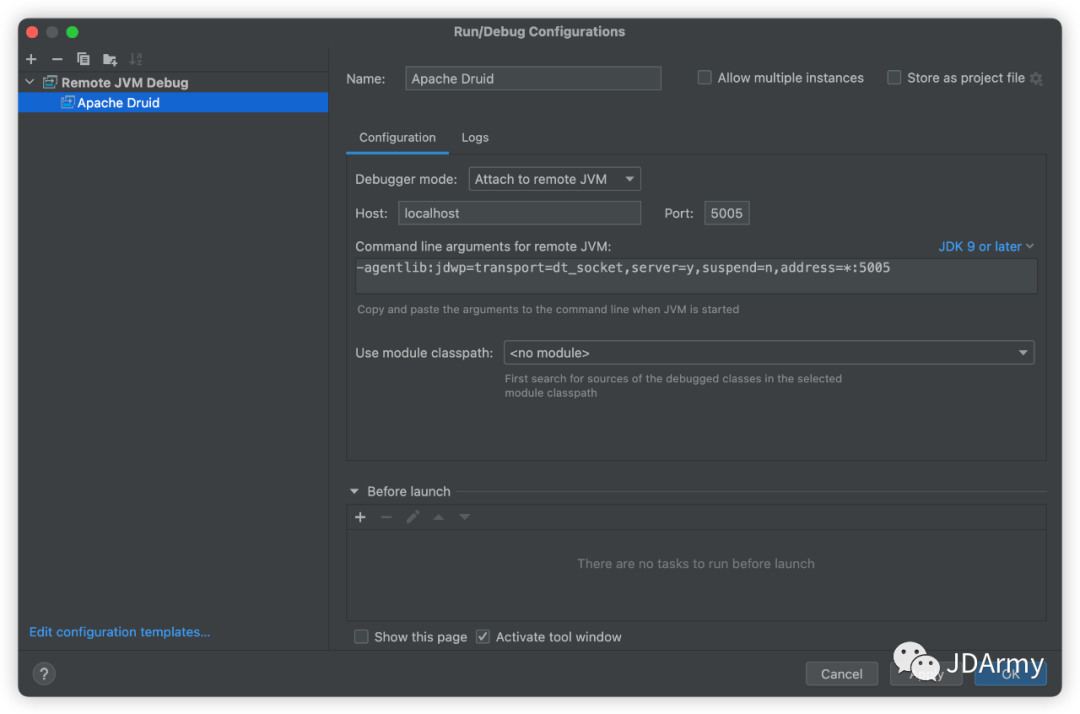
Task: Collapse the Remote JVM Debug tree node
Action: [x=30, y=82]
